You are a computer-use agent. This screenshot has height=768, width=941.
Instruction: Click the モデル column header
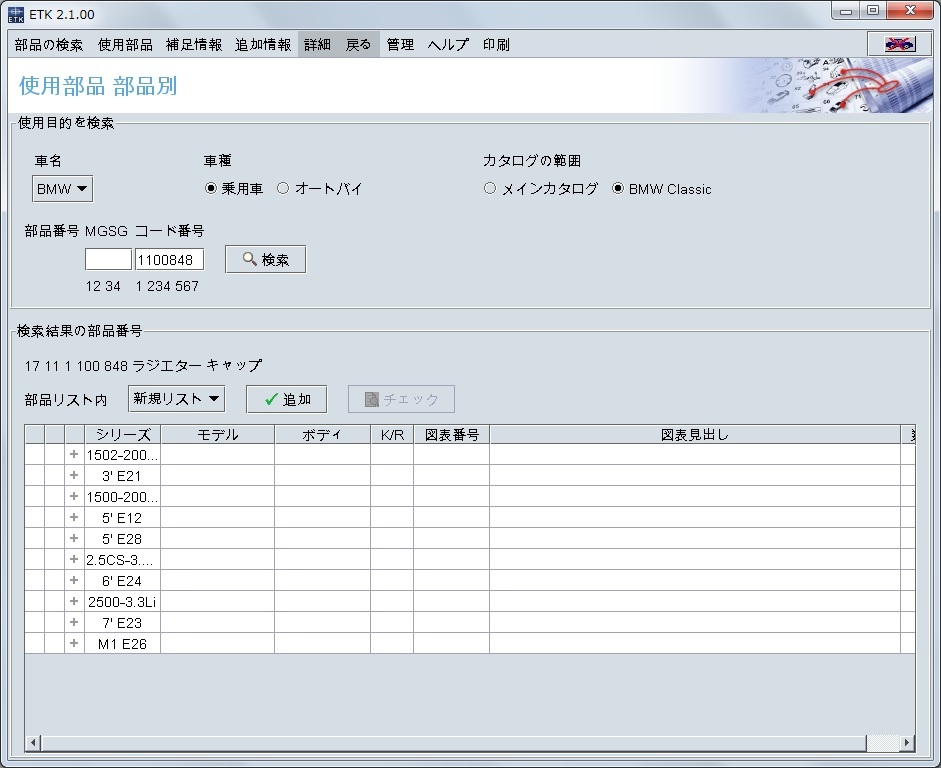click(x=217, y=434)
